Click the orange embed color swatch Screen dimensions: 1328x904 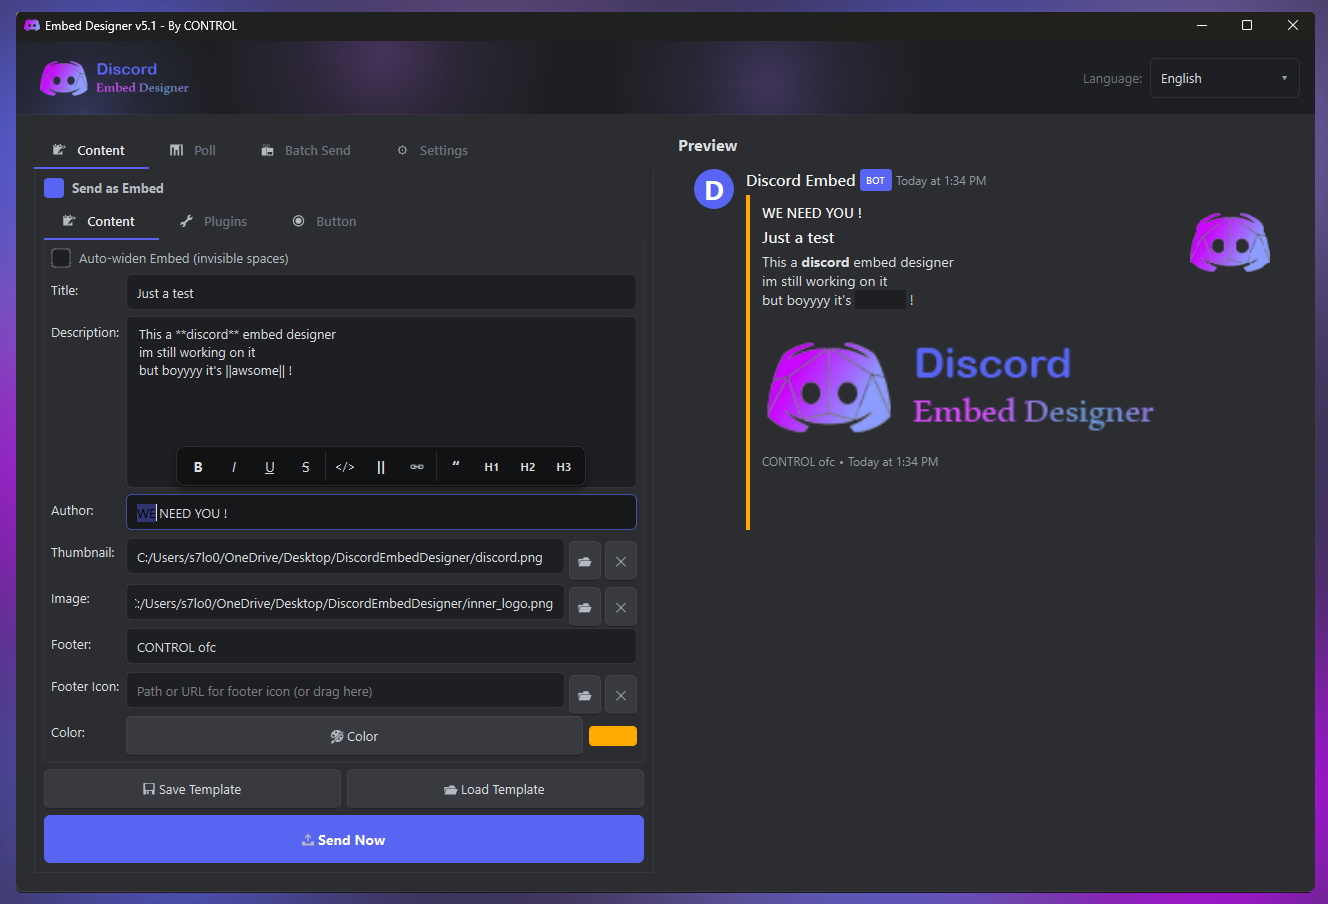click(x=613, y=736)
